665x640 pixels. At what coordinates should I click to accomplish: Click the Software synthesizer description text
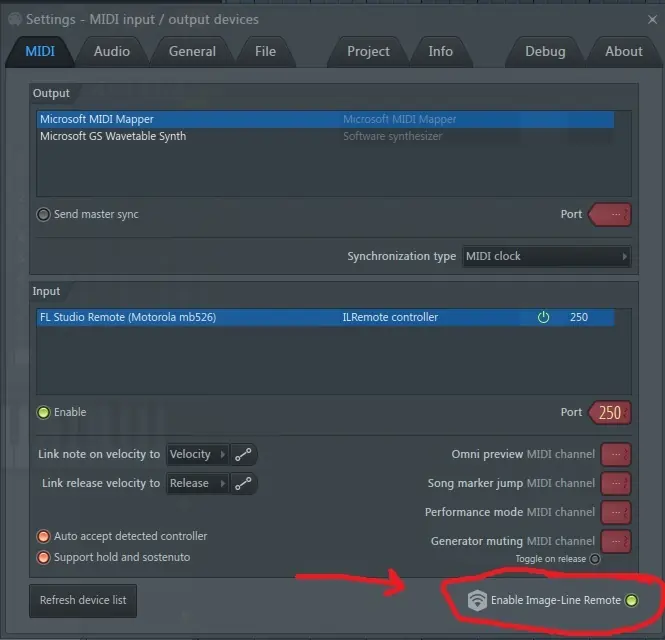click(x=392, y=136)
